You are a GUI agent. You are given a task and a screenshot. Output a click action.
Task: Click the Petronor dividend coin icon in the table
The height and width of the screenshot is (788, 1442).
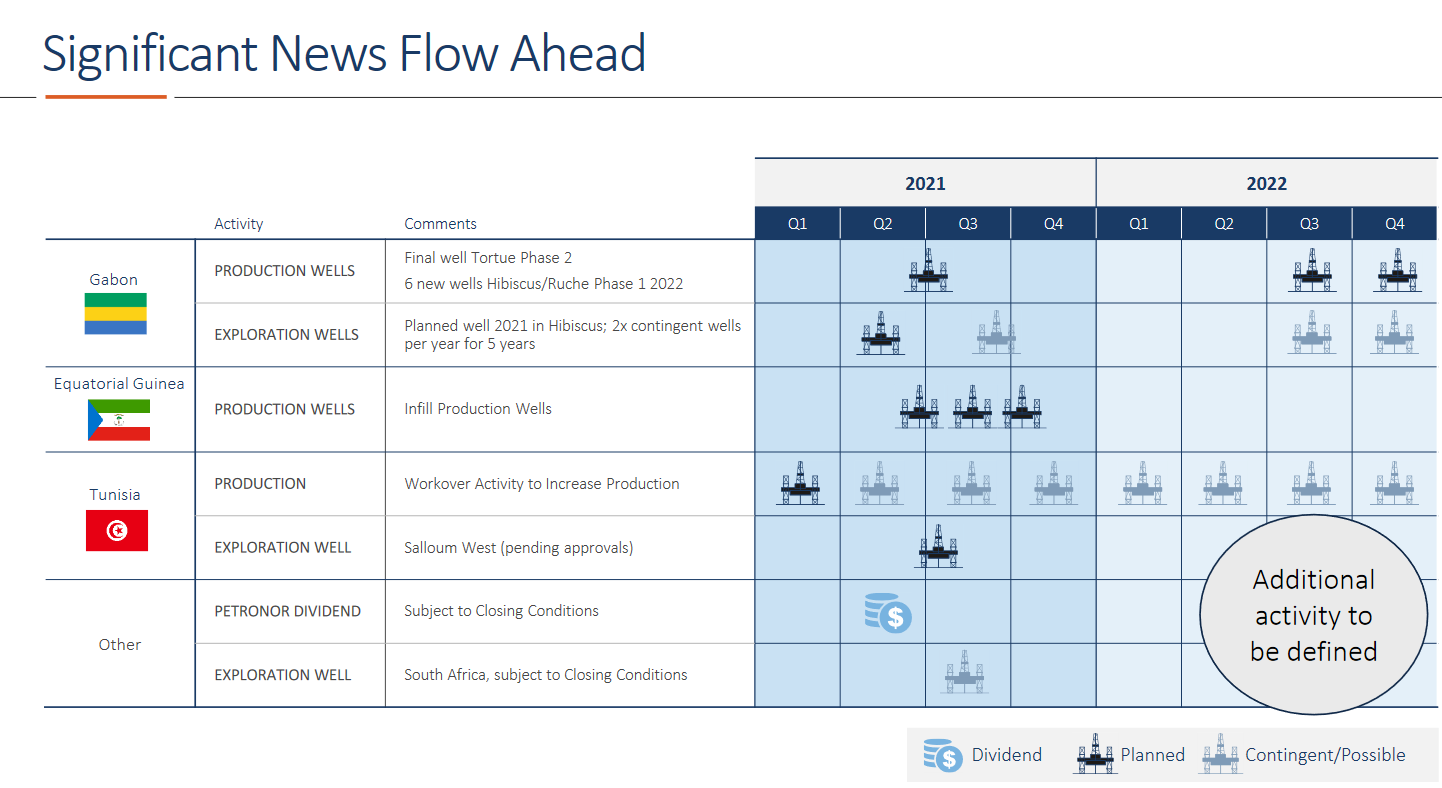click(888, 612)
